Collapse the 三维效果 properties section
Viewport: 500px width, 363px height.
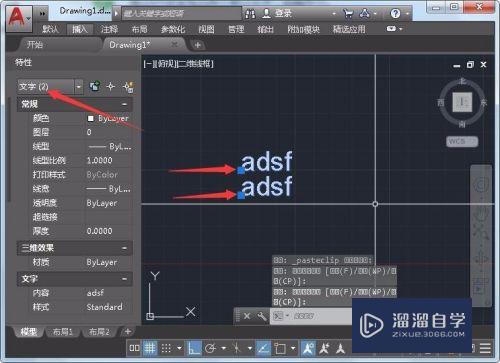point(124,248)
